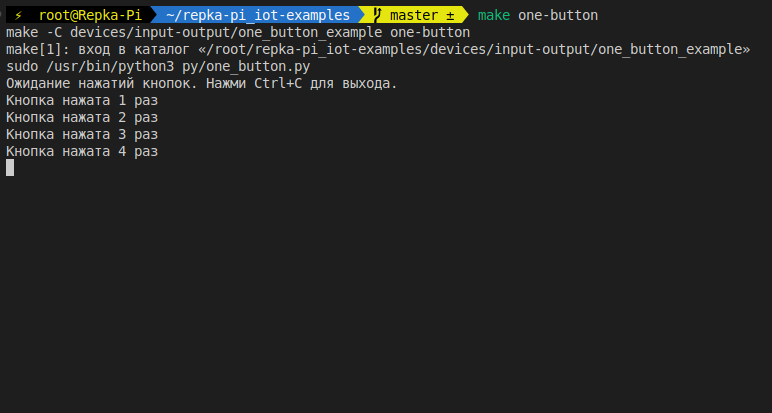The height and width of the screenshot is (413, 772).
Task: Click the make[1]: вход в каталог text
Action: click(x=97, y=49)
